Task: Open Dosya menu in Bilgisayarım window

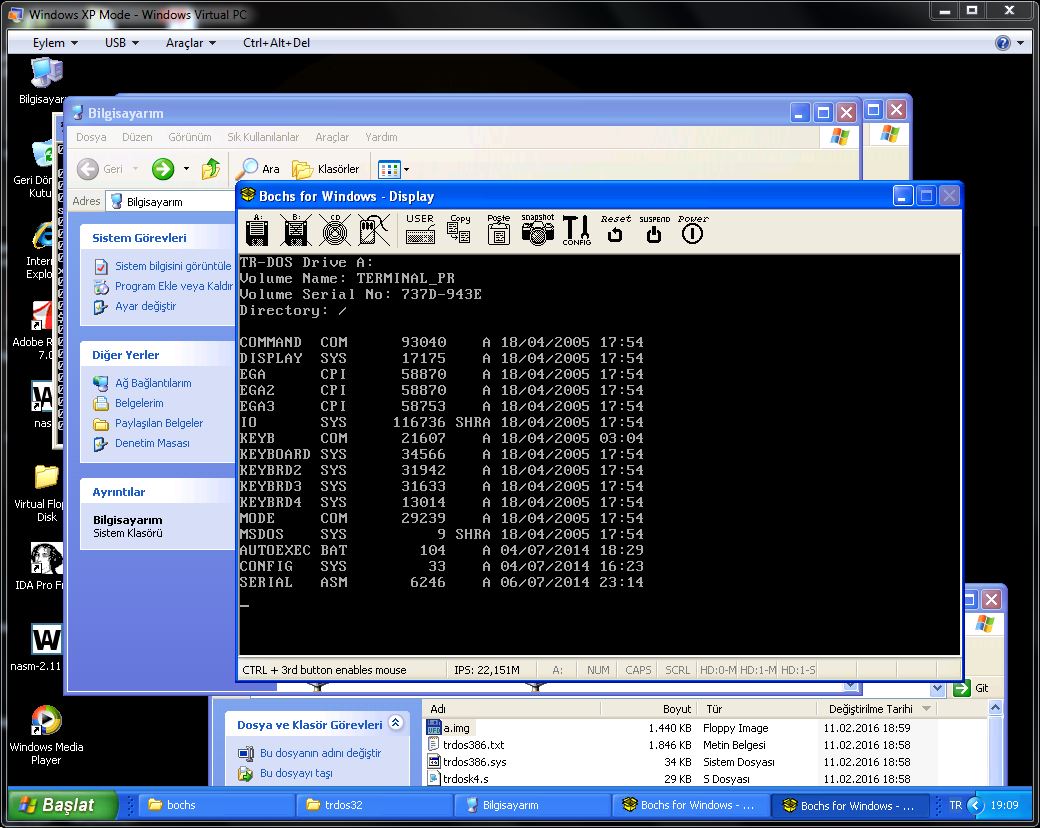Action: point(91,137)
